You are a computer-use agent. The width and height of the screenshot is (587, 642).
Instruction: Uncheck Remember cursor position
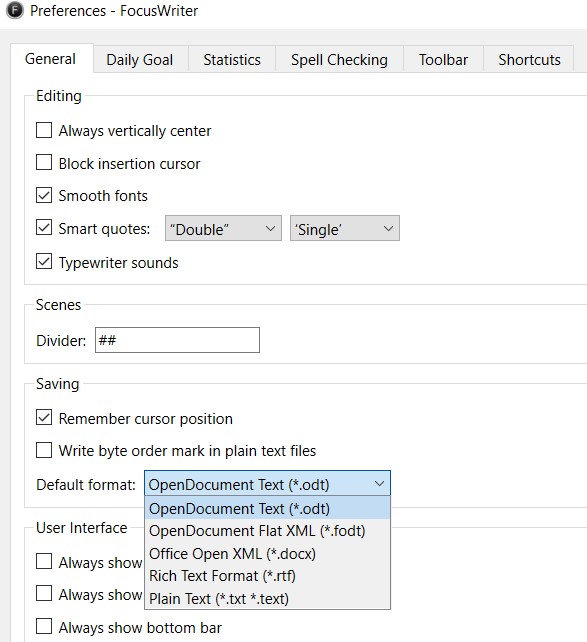[x=44, y=417]
